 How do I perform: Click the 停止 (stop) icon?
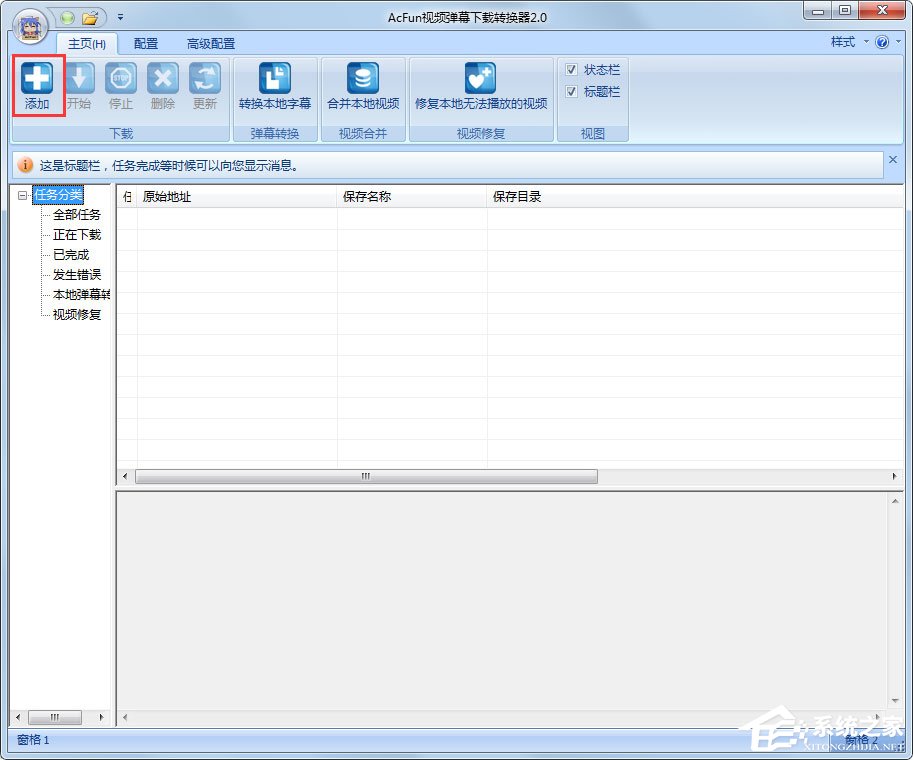tap(121, 86)
